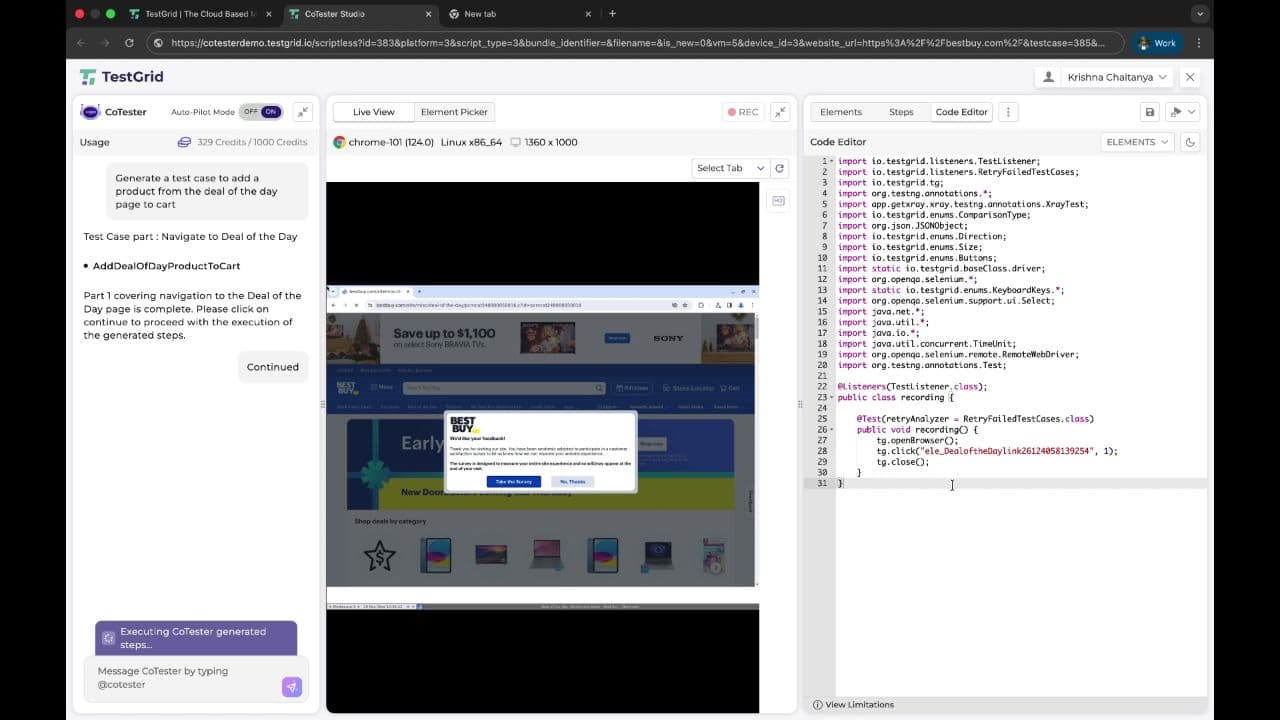
Task: Click the Continued button in chat
Action: pos(272,366)
